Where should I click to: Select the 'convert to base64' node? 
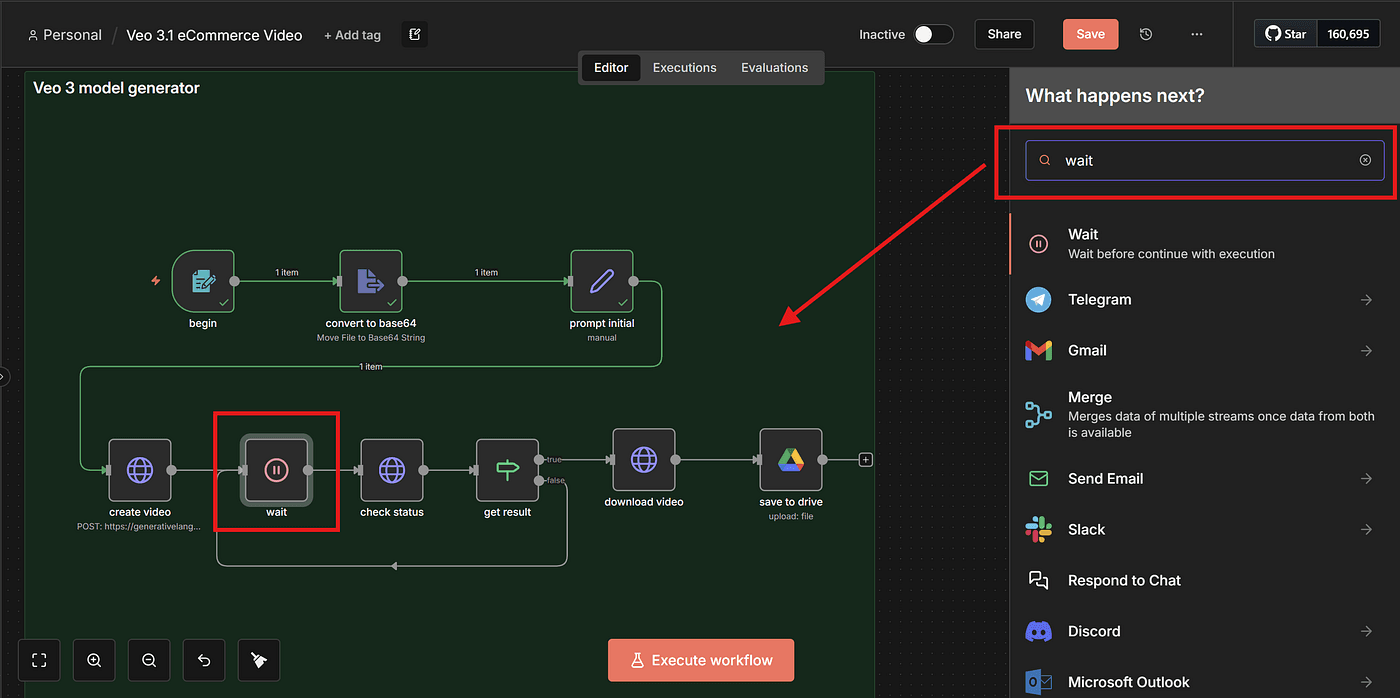click(x=371, y=282)
